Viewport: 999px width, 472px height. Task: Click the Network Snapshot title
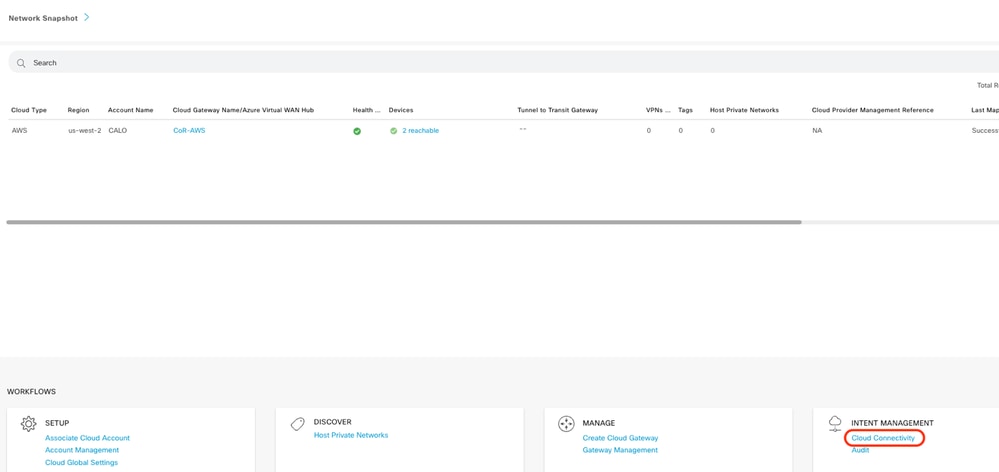point(43,18)
